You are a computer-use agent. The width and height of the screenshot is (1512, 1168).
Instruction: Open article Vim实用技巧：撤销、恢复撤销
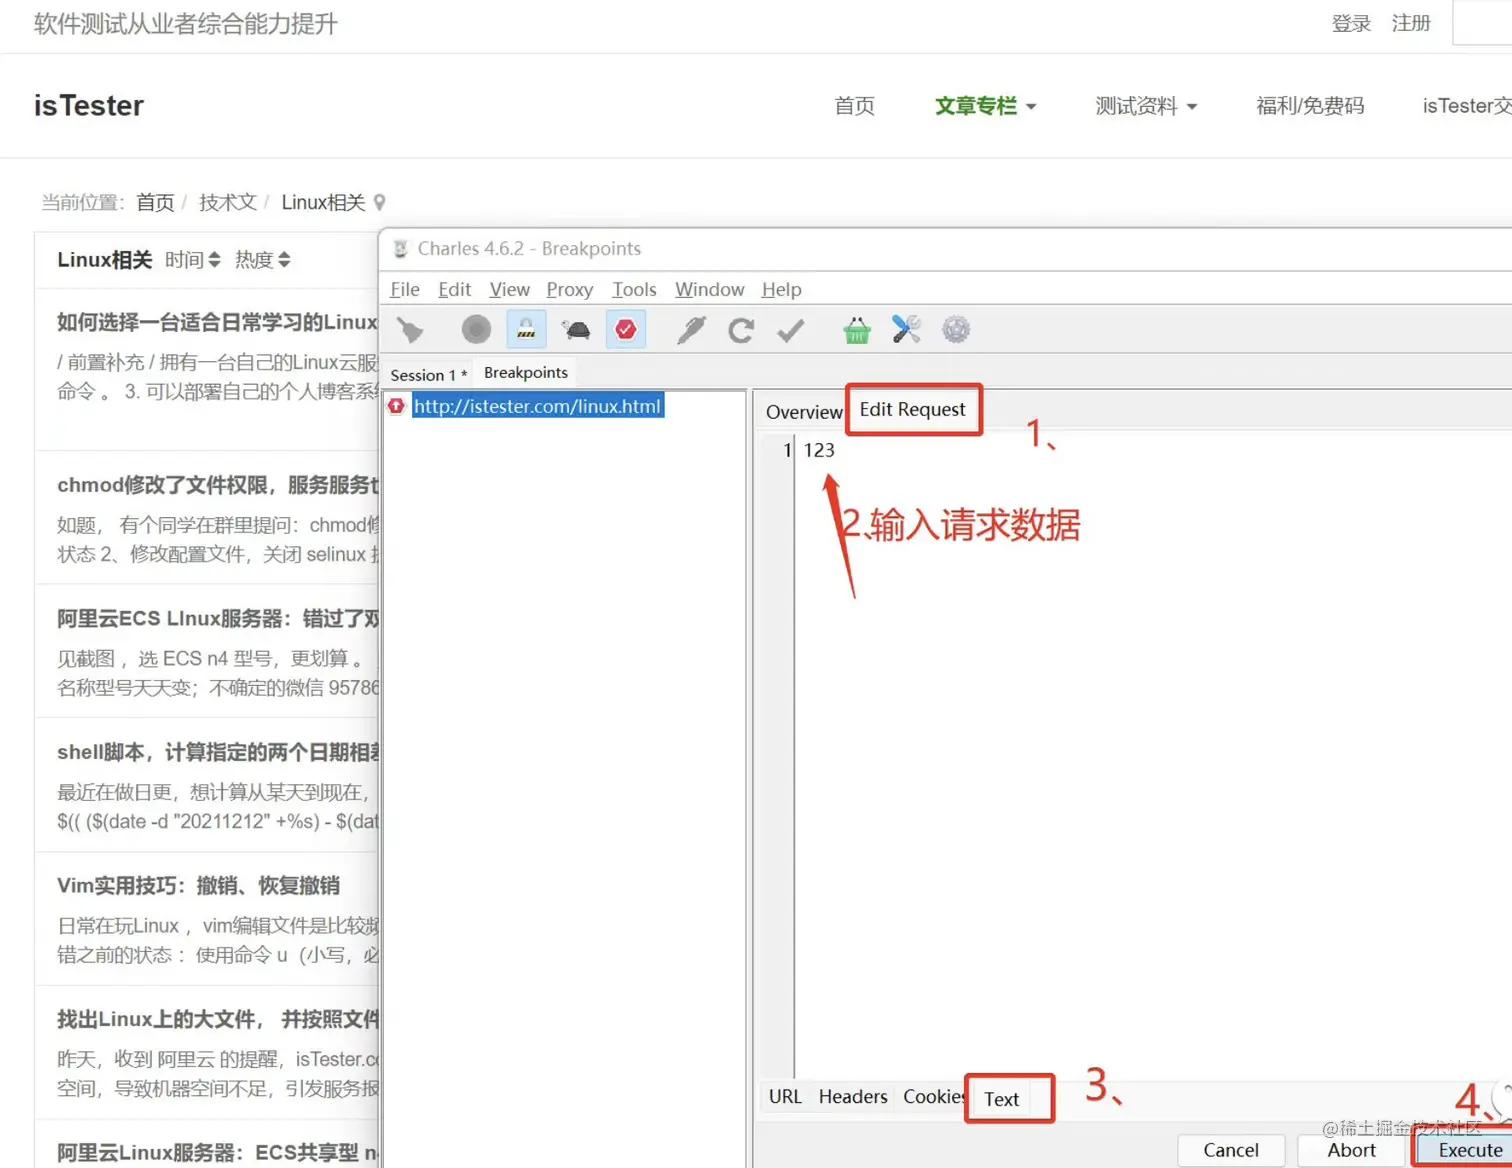coord(198,886)
